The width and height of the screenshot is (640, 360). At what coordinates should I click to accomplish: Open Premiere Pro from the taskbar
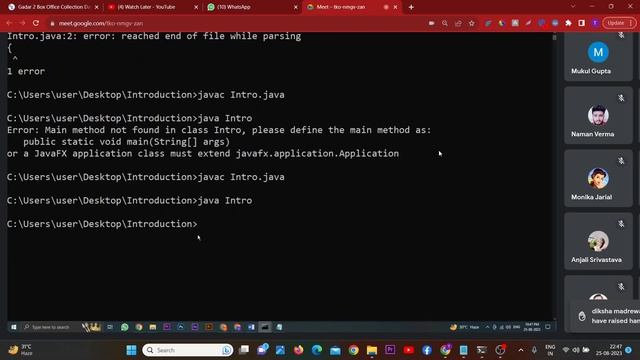point(390,350)
